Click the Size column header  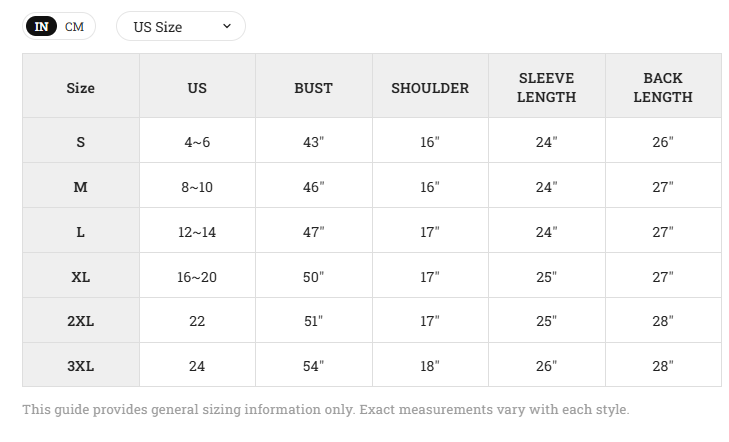pos(80,88)
